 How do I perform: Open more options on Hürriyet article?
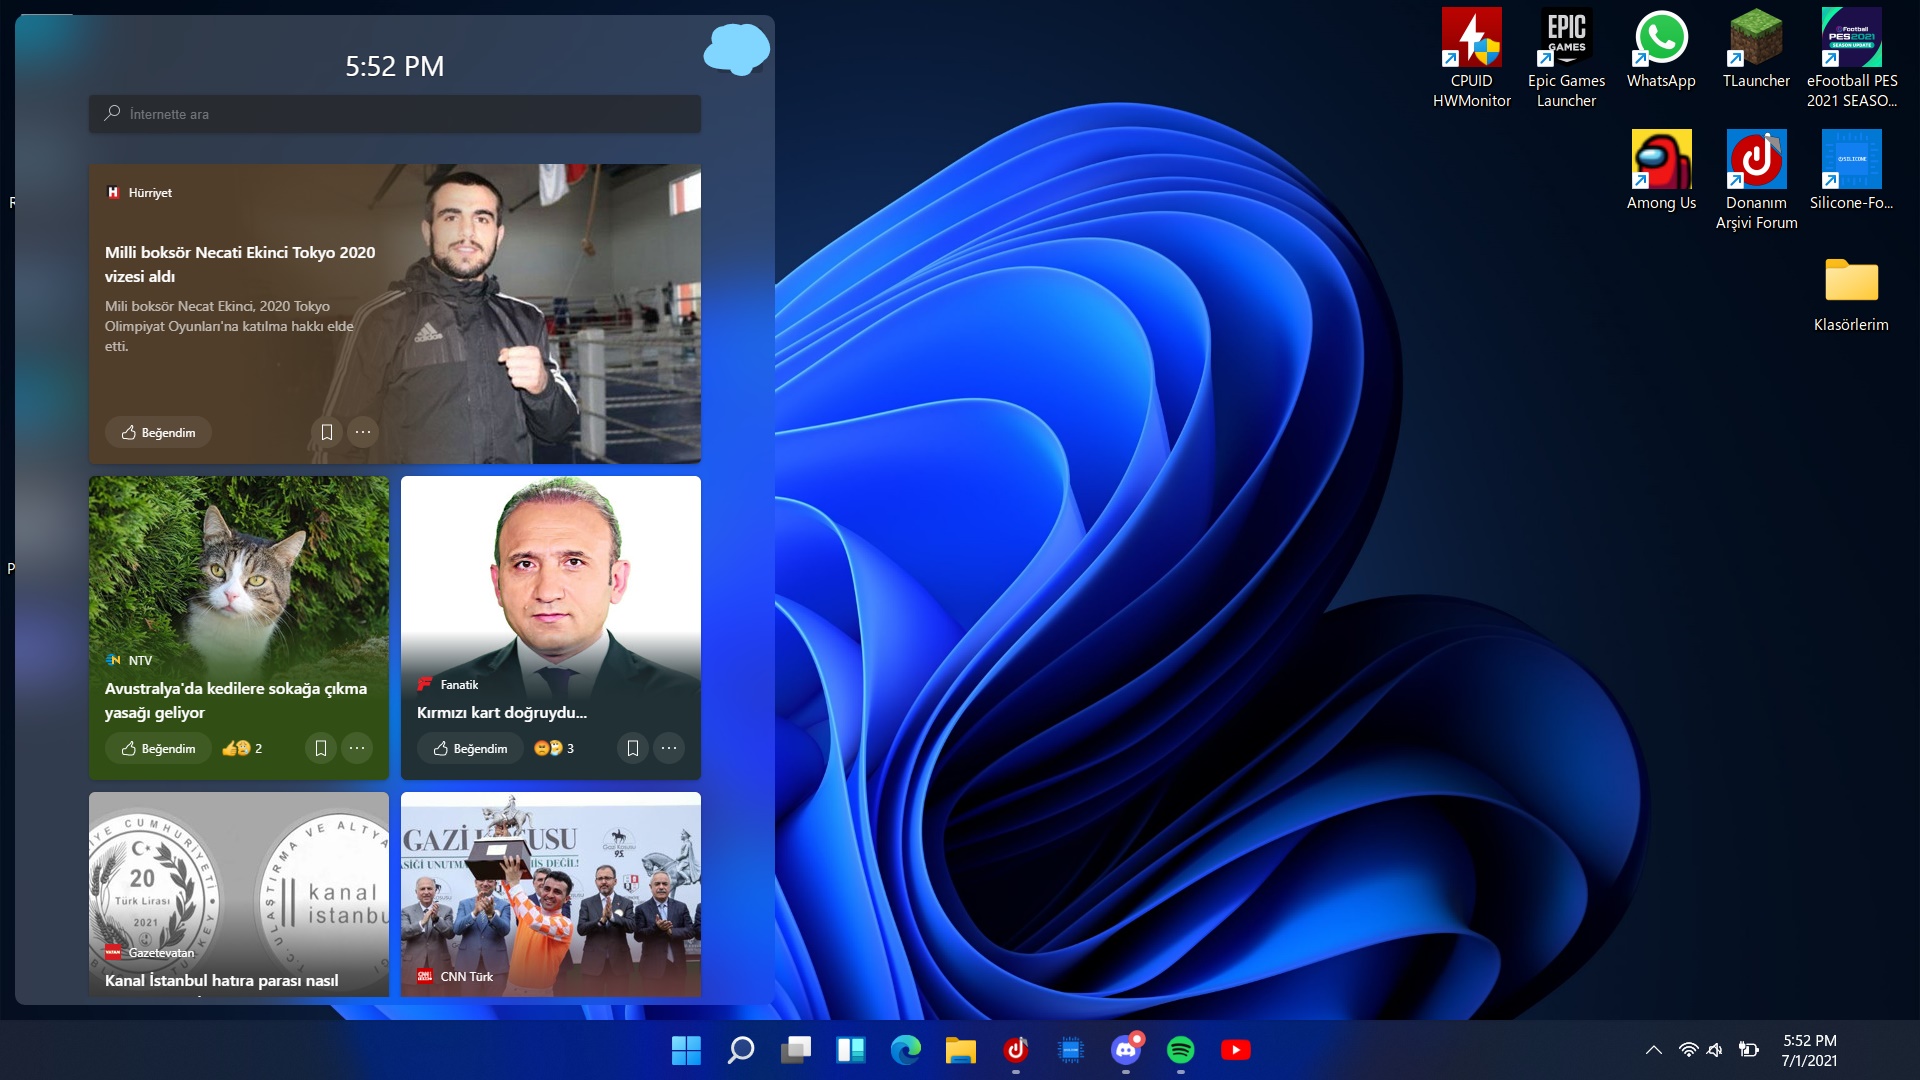pyautogui.click(x=363, y=432)
